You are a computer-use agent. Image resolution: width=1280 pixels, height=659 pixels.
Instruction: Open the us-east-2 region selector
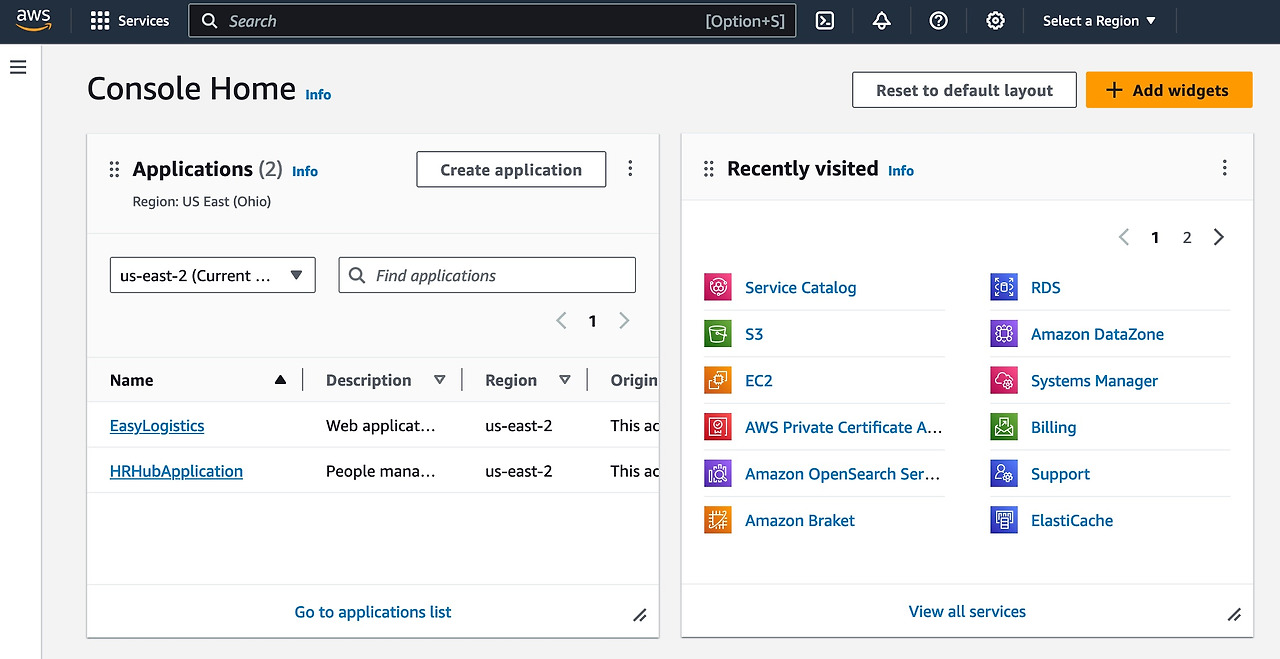tap(212, 275)
